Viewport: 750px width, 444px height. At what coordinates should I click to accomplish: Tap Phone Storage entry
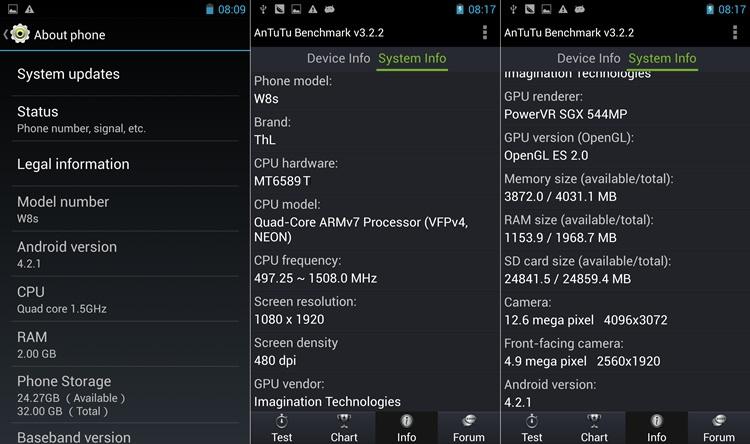(x=125, y=395)
